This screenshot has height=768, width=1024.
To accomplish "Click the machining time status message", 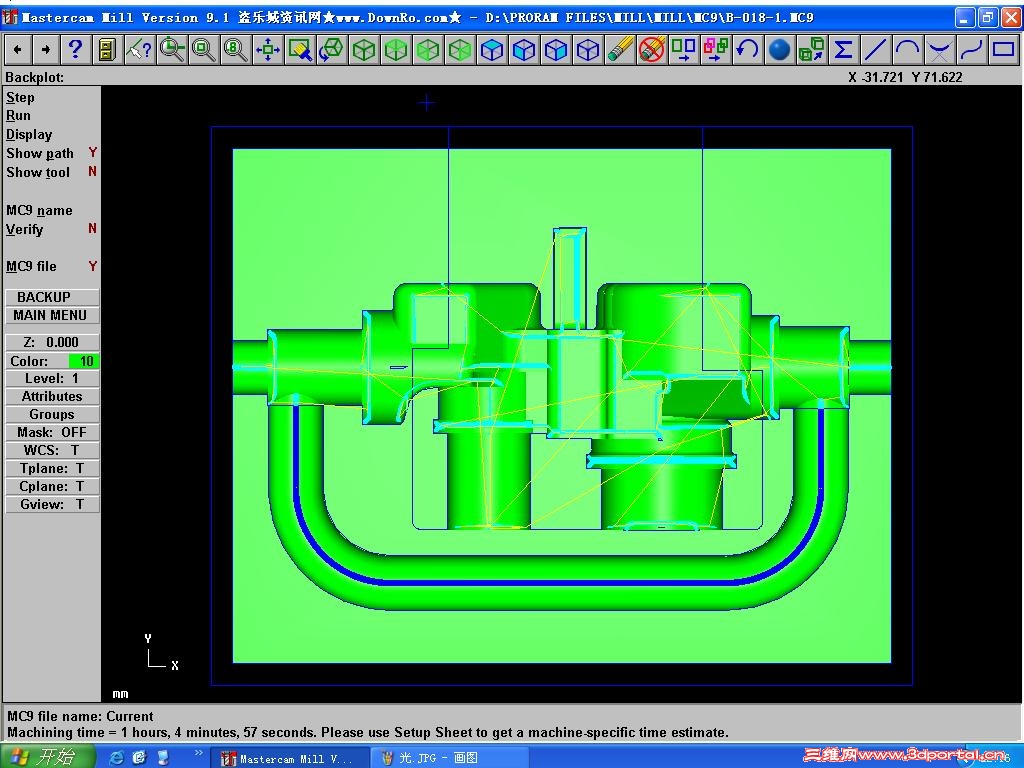I will tap(368, 733).
